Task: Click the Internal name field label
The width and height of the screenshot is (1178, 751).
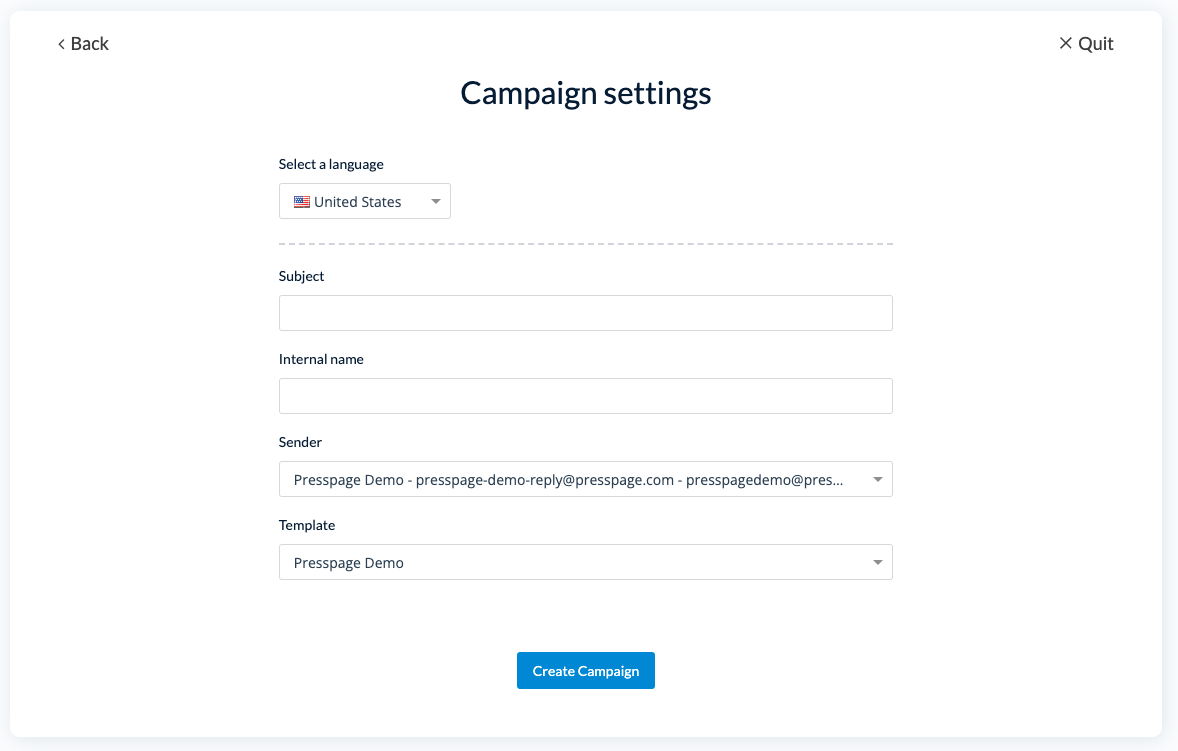Action: coord(321,359)
